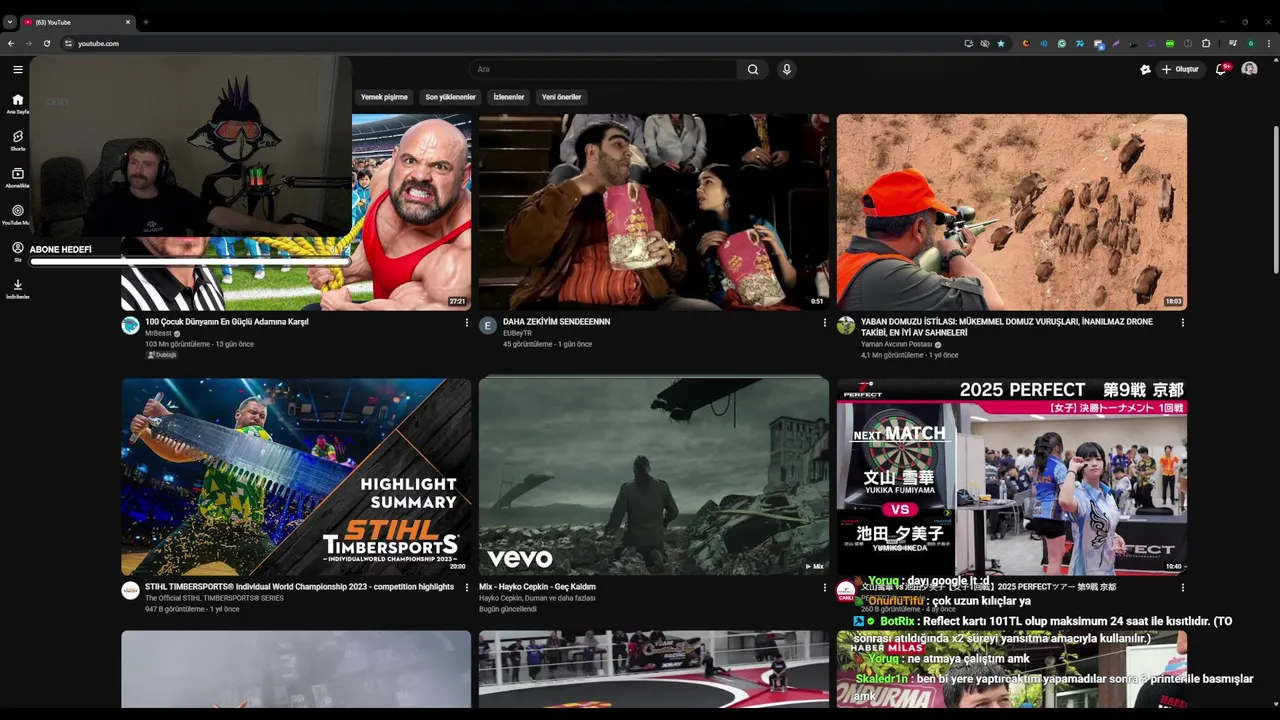The height and width of the screenshot is (720, 1280).
Task: Open the Extensions puzzle-piece menu
Action: tap(1206, 43)
